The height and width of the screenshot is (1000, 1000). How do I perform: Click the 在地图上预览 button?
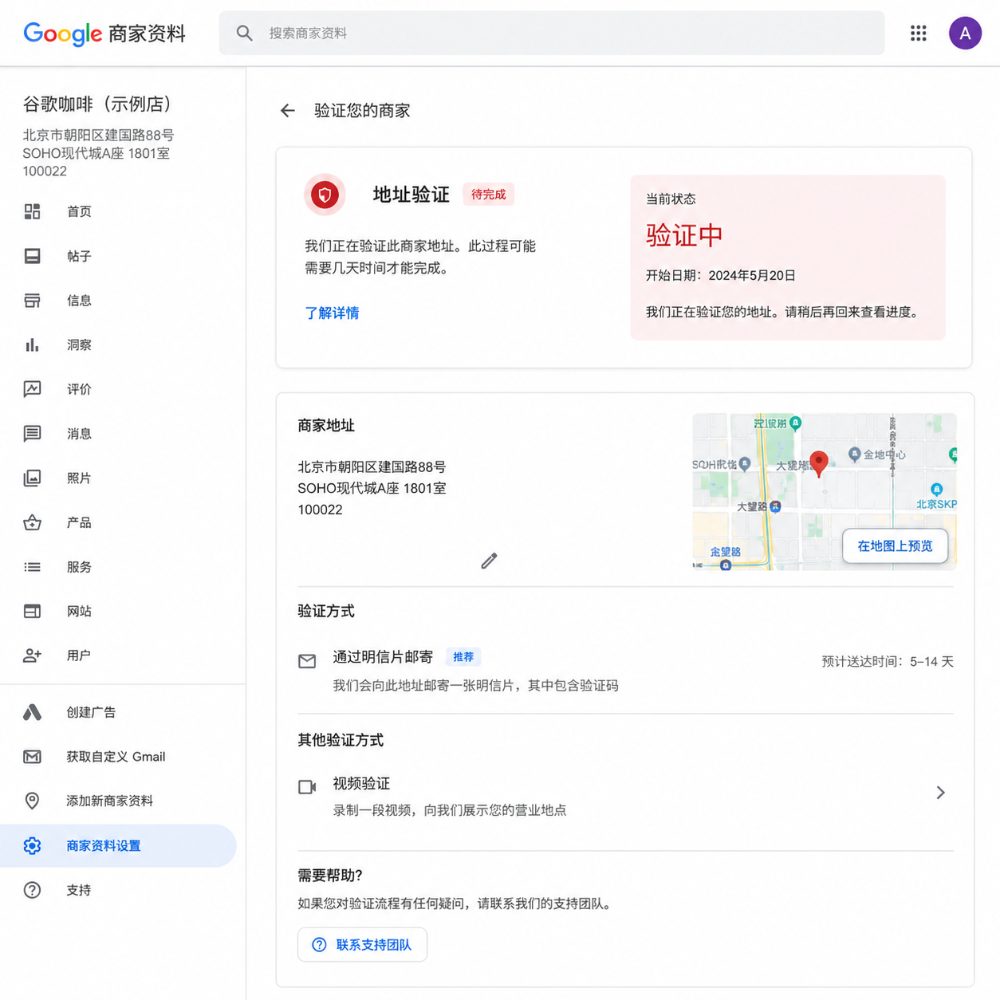[x=895, y=546]
